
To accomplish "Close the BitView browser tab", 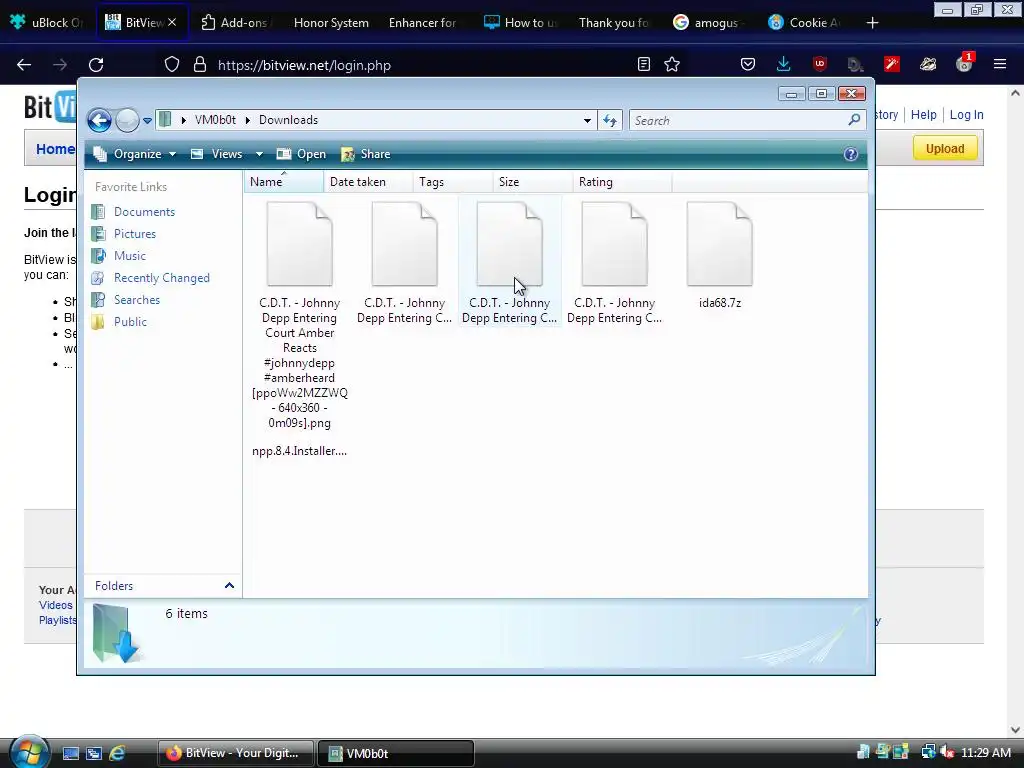I will 172,22.
